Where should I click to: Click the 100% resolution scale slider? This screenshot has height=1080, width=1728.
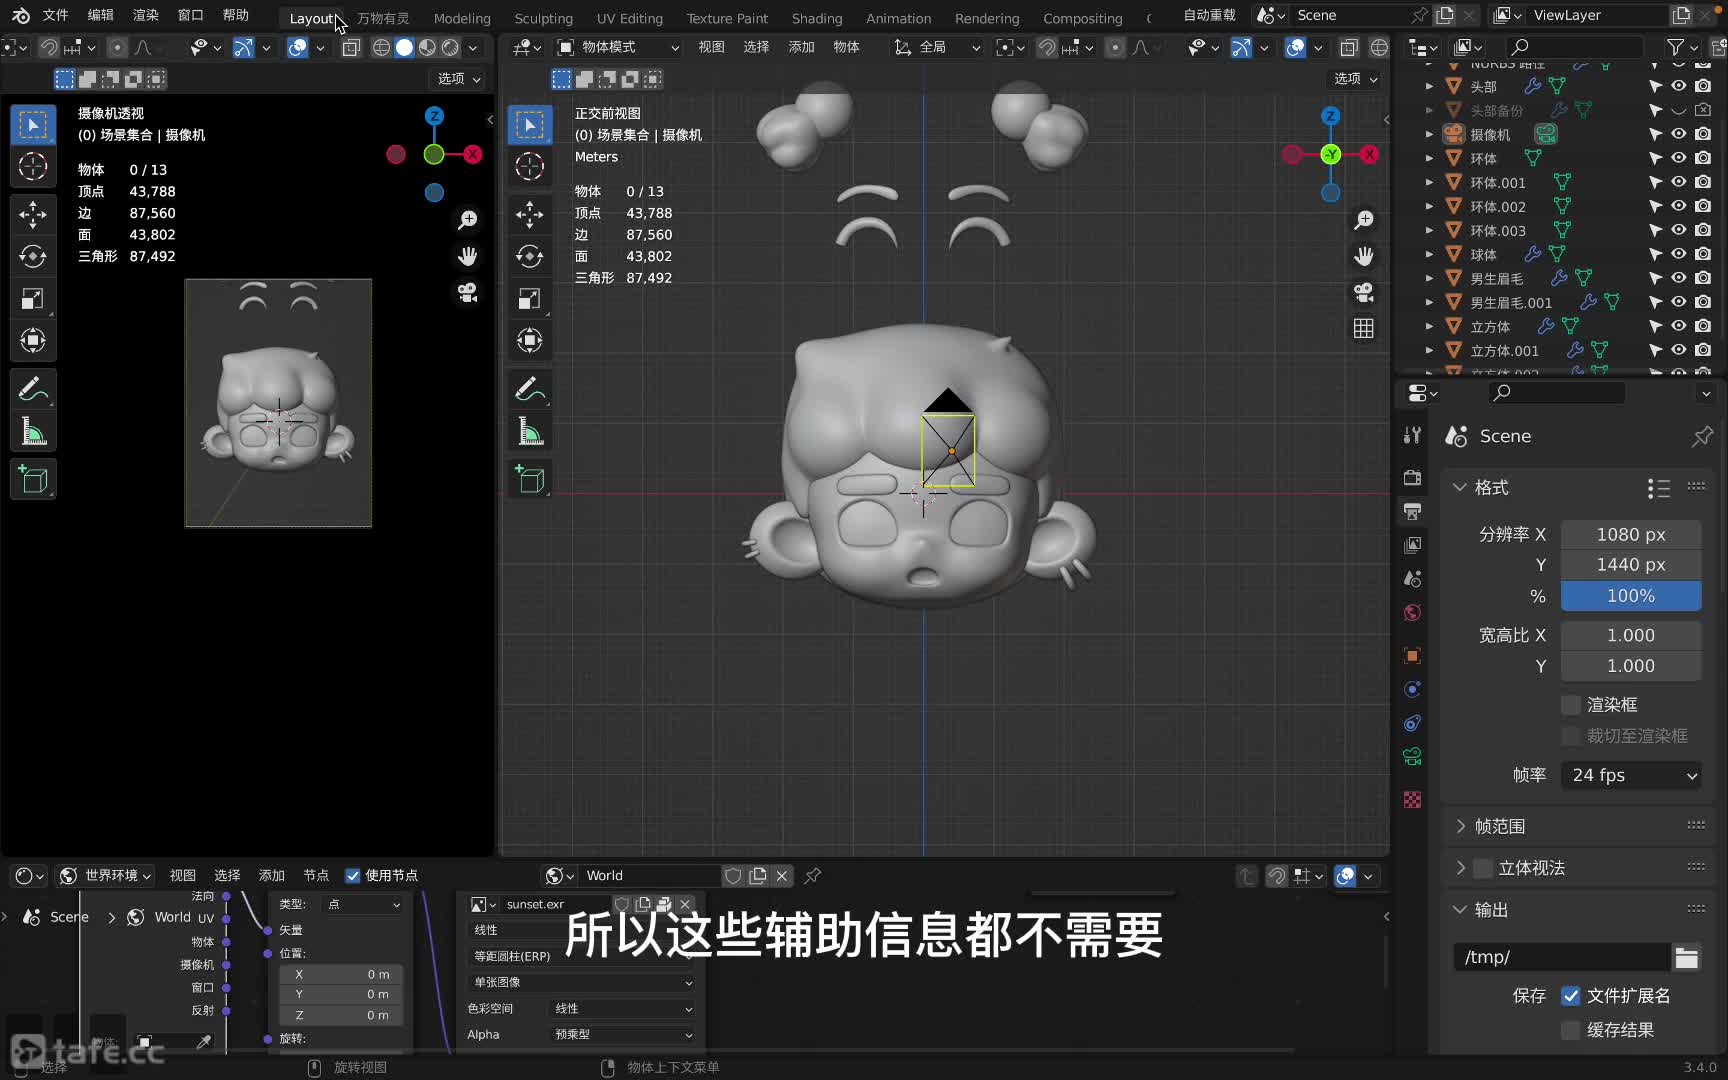[x=1631, y=596]
